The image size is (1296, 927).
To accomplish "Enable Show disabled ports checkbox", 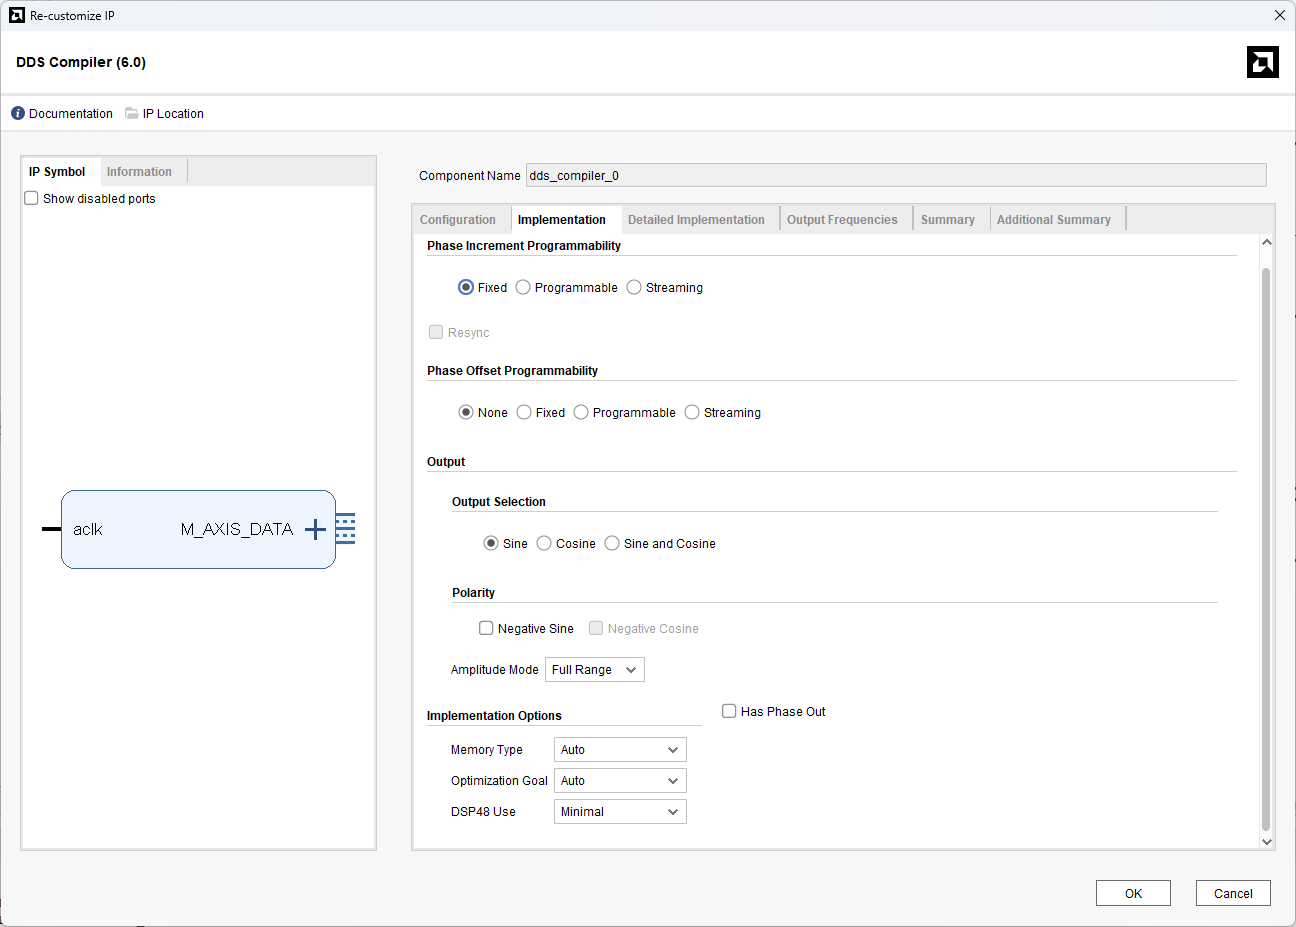I will (x=32, y=198).
